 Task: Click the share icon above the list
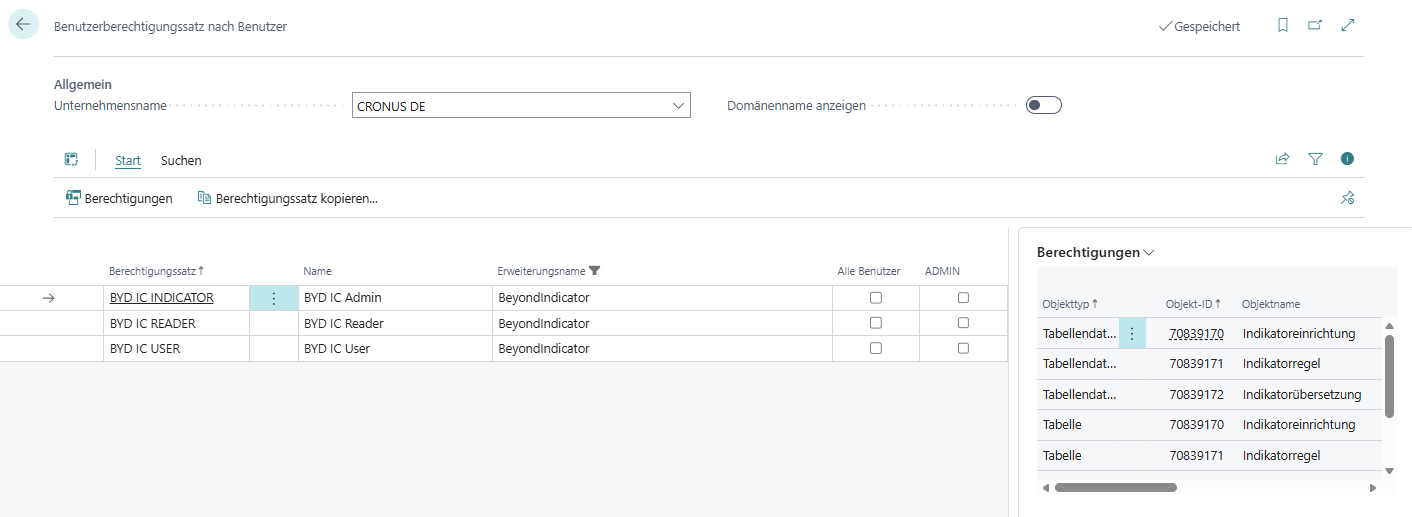coord(1282,159)
